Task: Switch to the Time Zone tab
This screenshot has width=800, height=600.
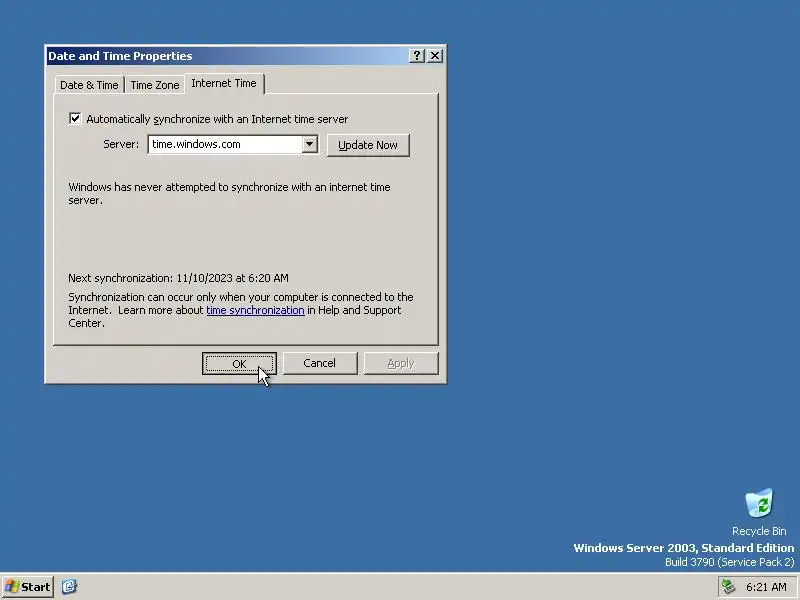Action: (x=155, y=85)
